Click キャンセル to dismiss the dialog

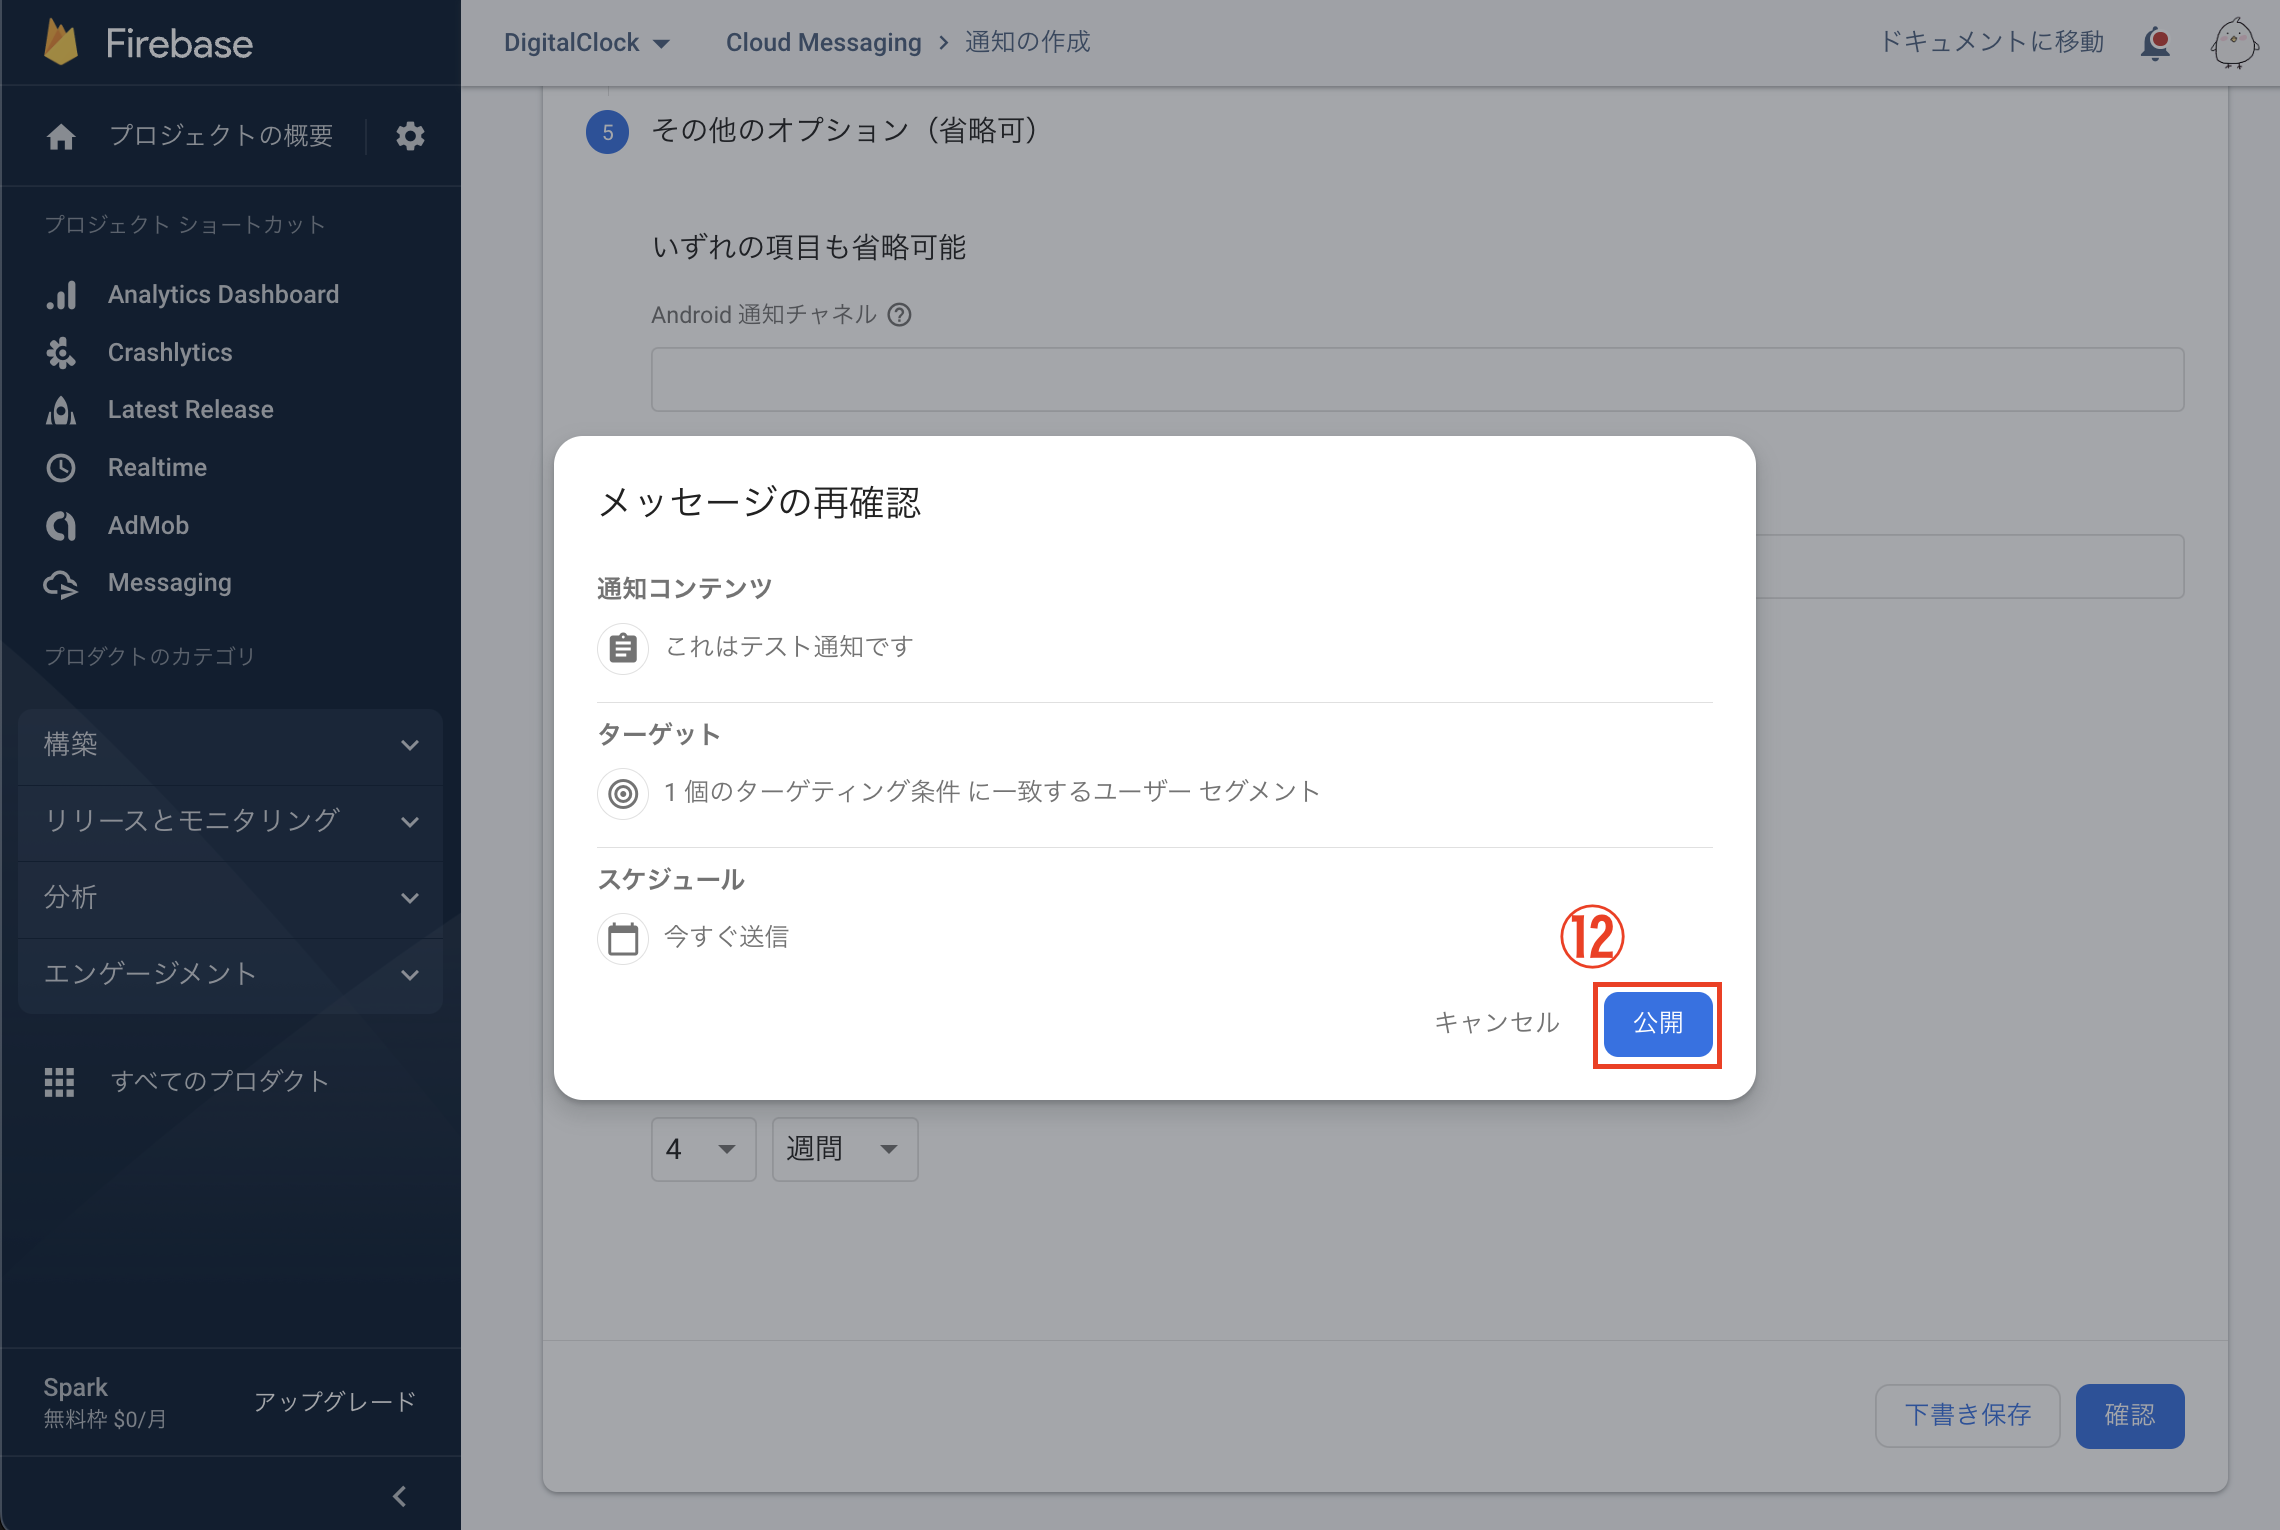pos(1495,1023)
